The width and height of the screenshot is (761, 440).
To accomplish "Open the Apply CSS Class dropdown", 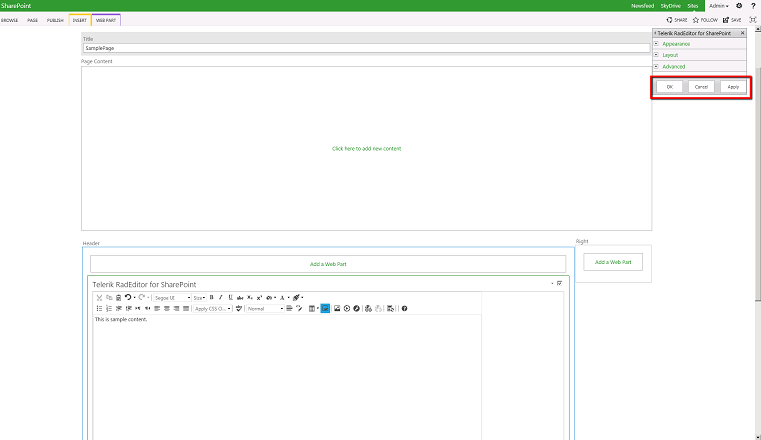I will click(213, 309).
